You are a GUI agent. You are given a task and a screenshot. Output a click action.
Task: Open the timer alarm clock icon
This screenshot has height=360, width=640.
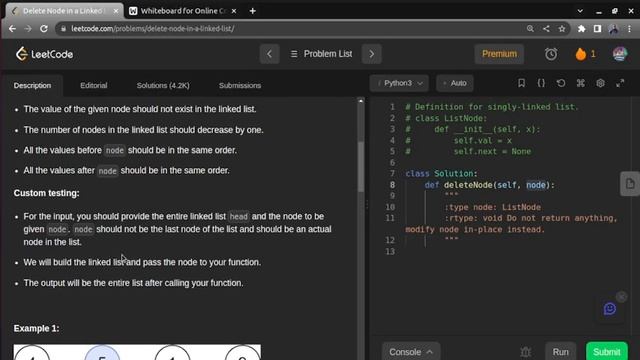[x=551, y=54]
